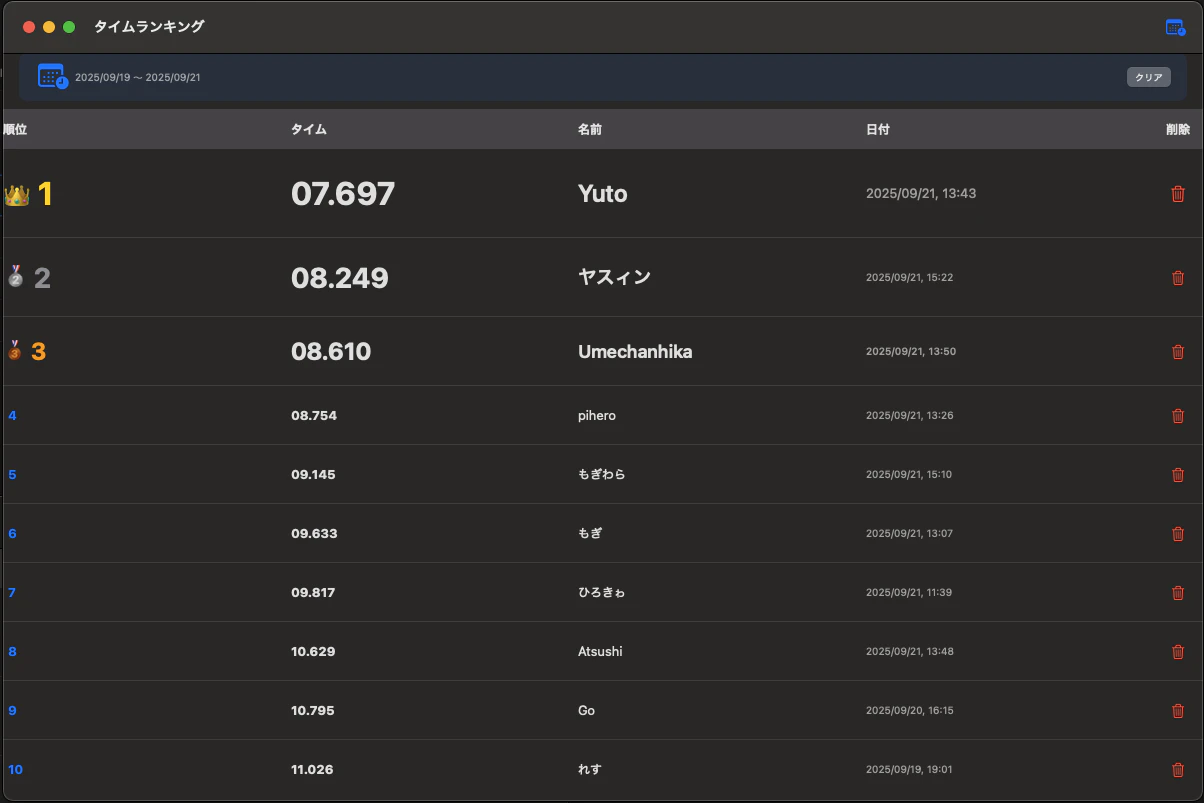Click the name Atsushi
The image size is (1204, 803).
click(x=600, y=652)
